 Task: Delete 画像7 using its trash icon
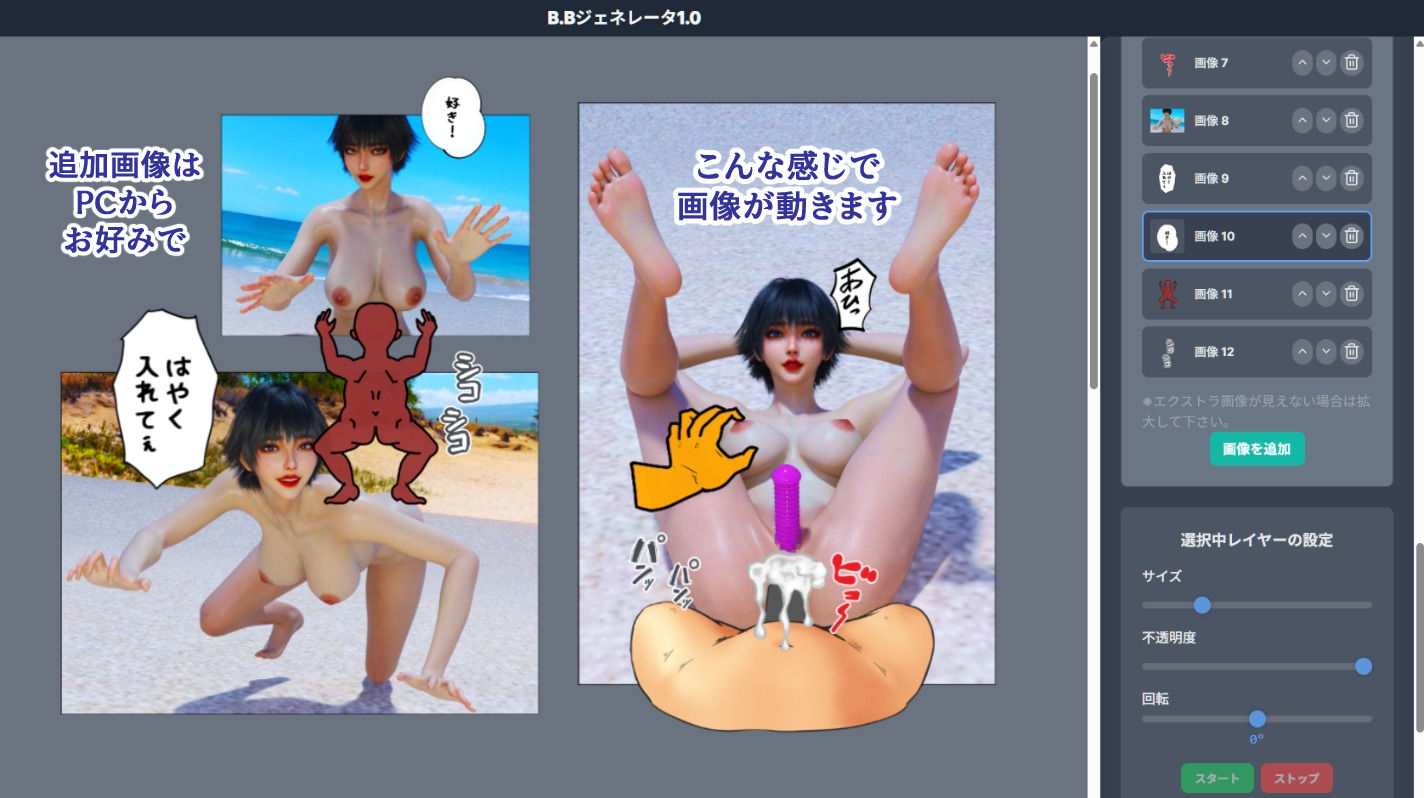1351,62
